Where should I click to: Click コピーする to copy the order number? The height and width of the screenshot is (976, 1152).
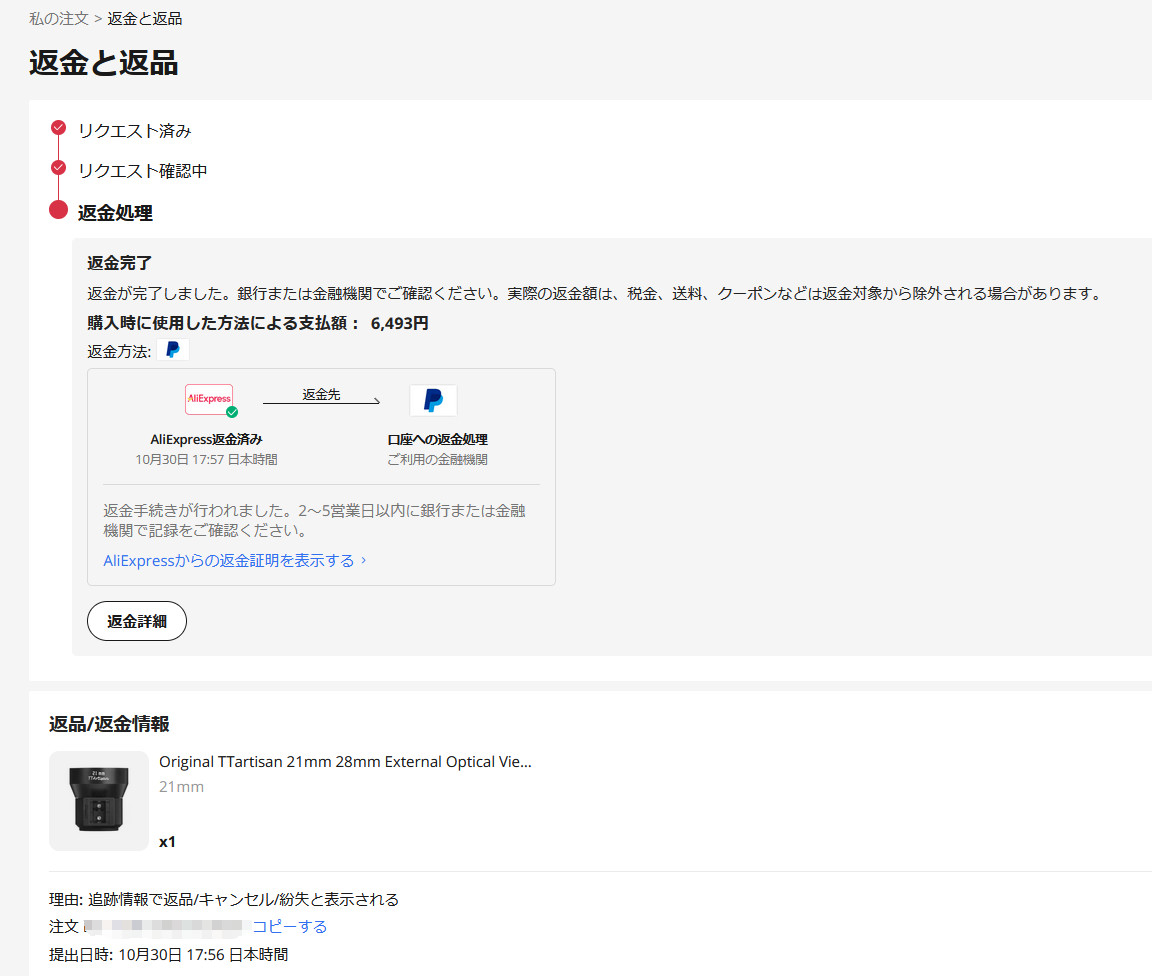pyautogui.click(x=290, y=926)
